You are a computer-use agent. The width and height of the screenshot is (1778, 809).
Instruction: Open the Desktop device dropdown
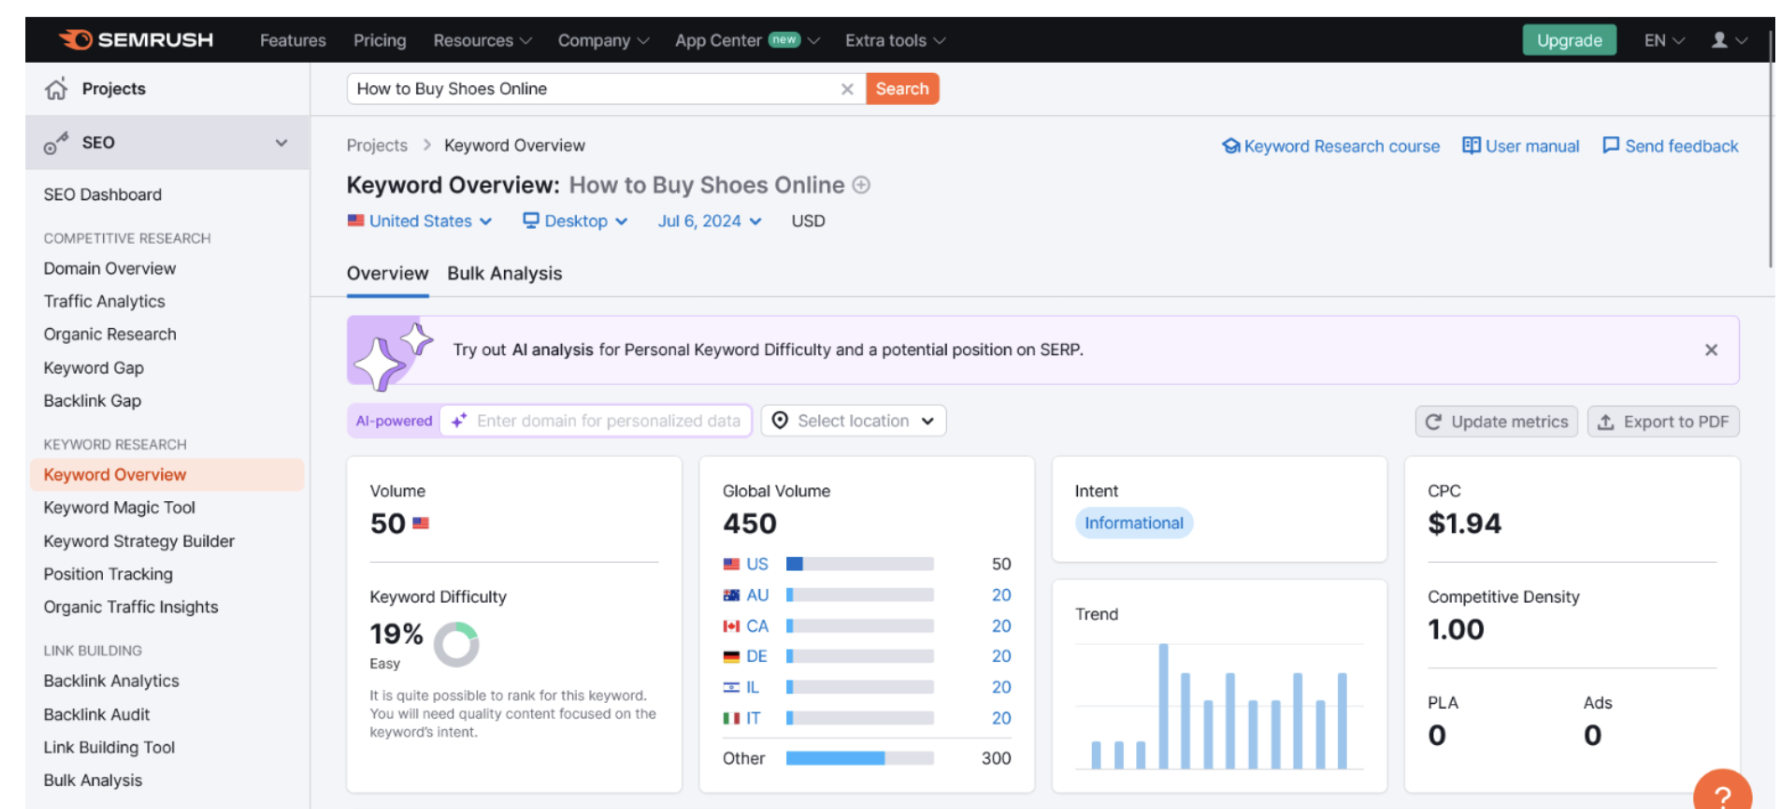click(575, 221)
